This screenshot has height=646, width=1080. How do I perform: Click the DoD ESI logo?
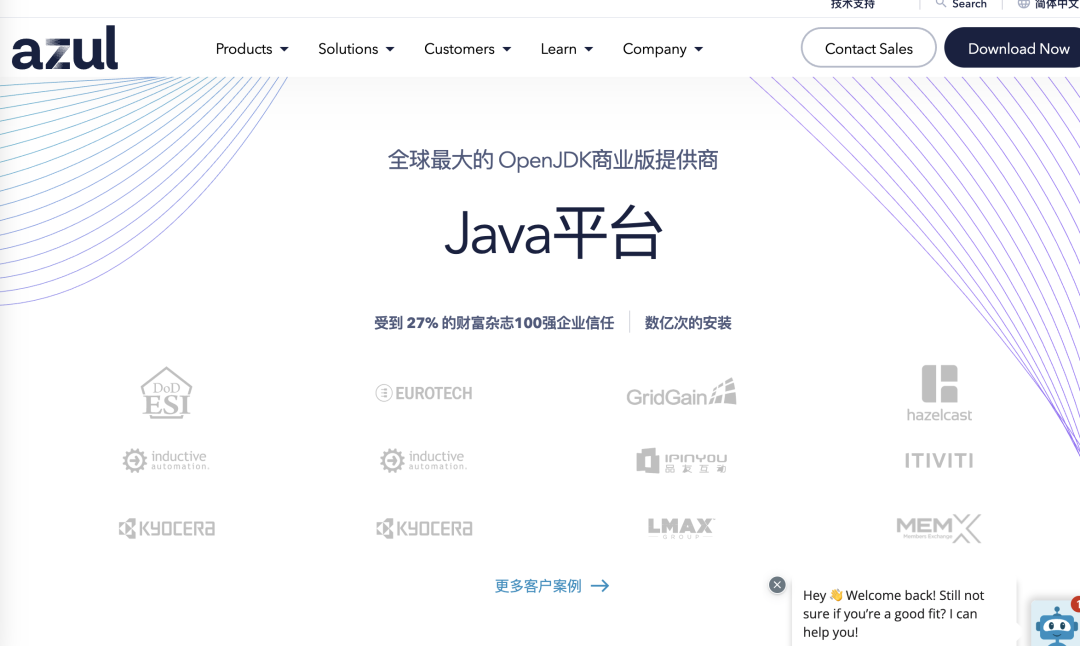166,392
